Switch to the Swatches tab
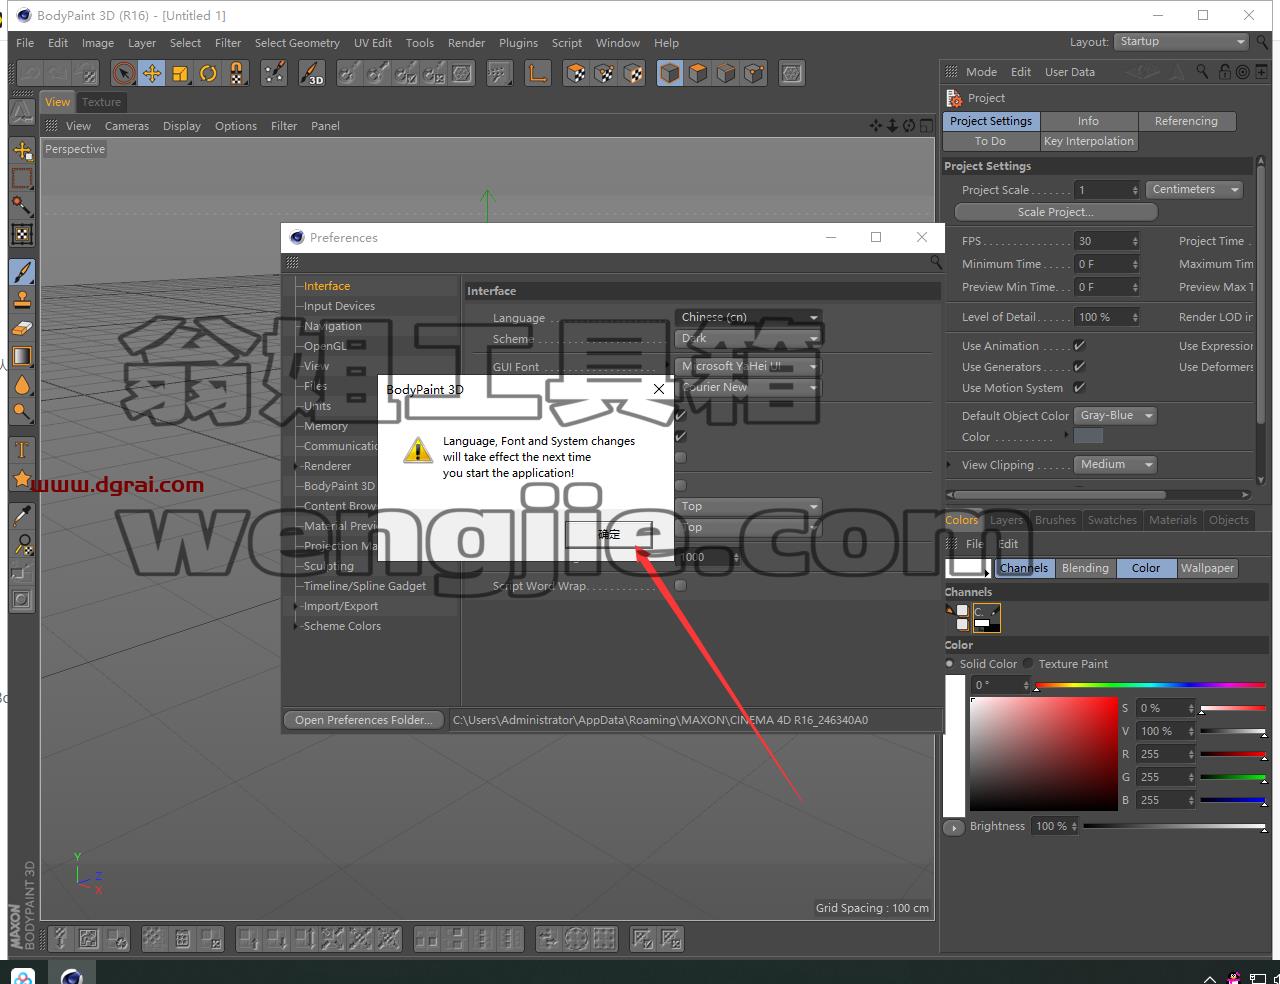Screen dimensions: 1280x984 (x=1112, y=520)
